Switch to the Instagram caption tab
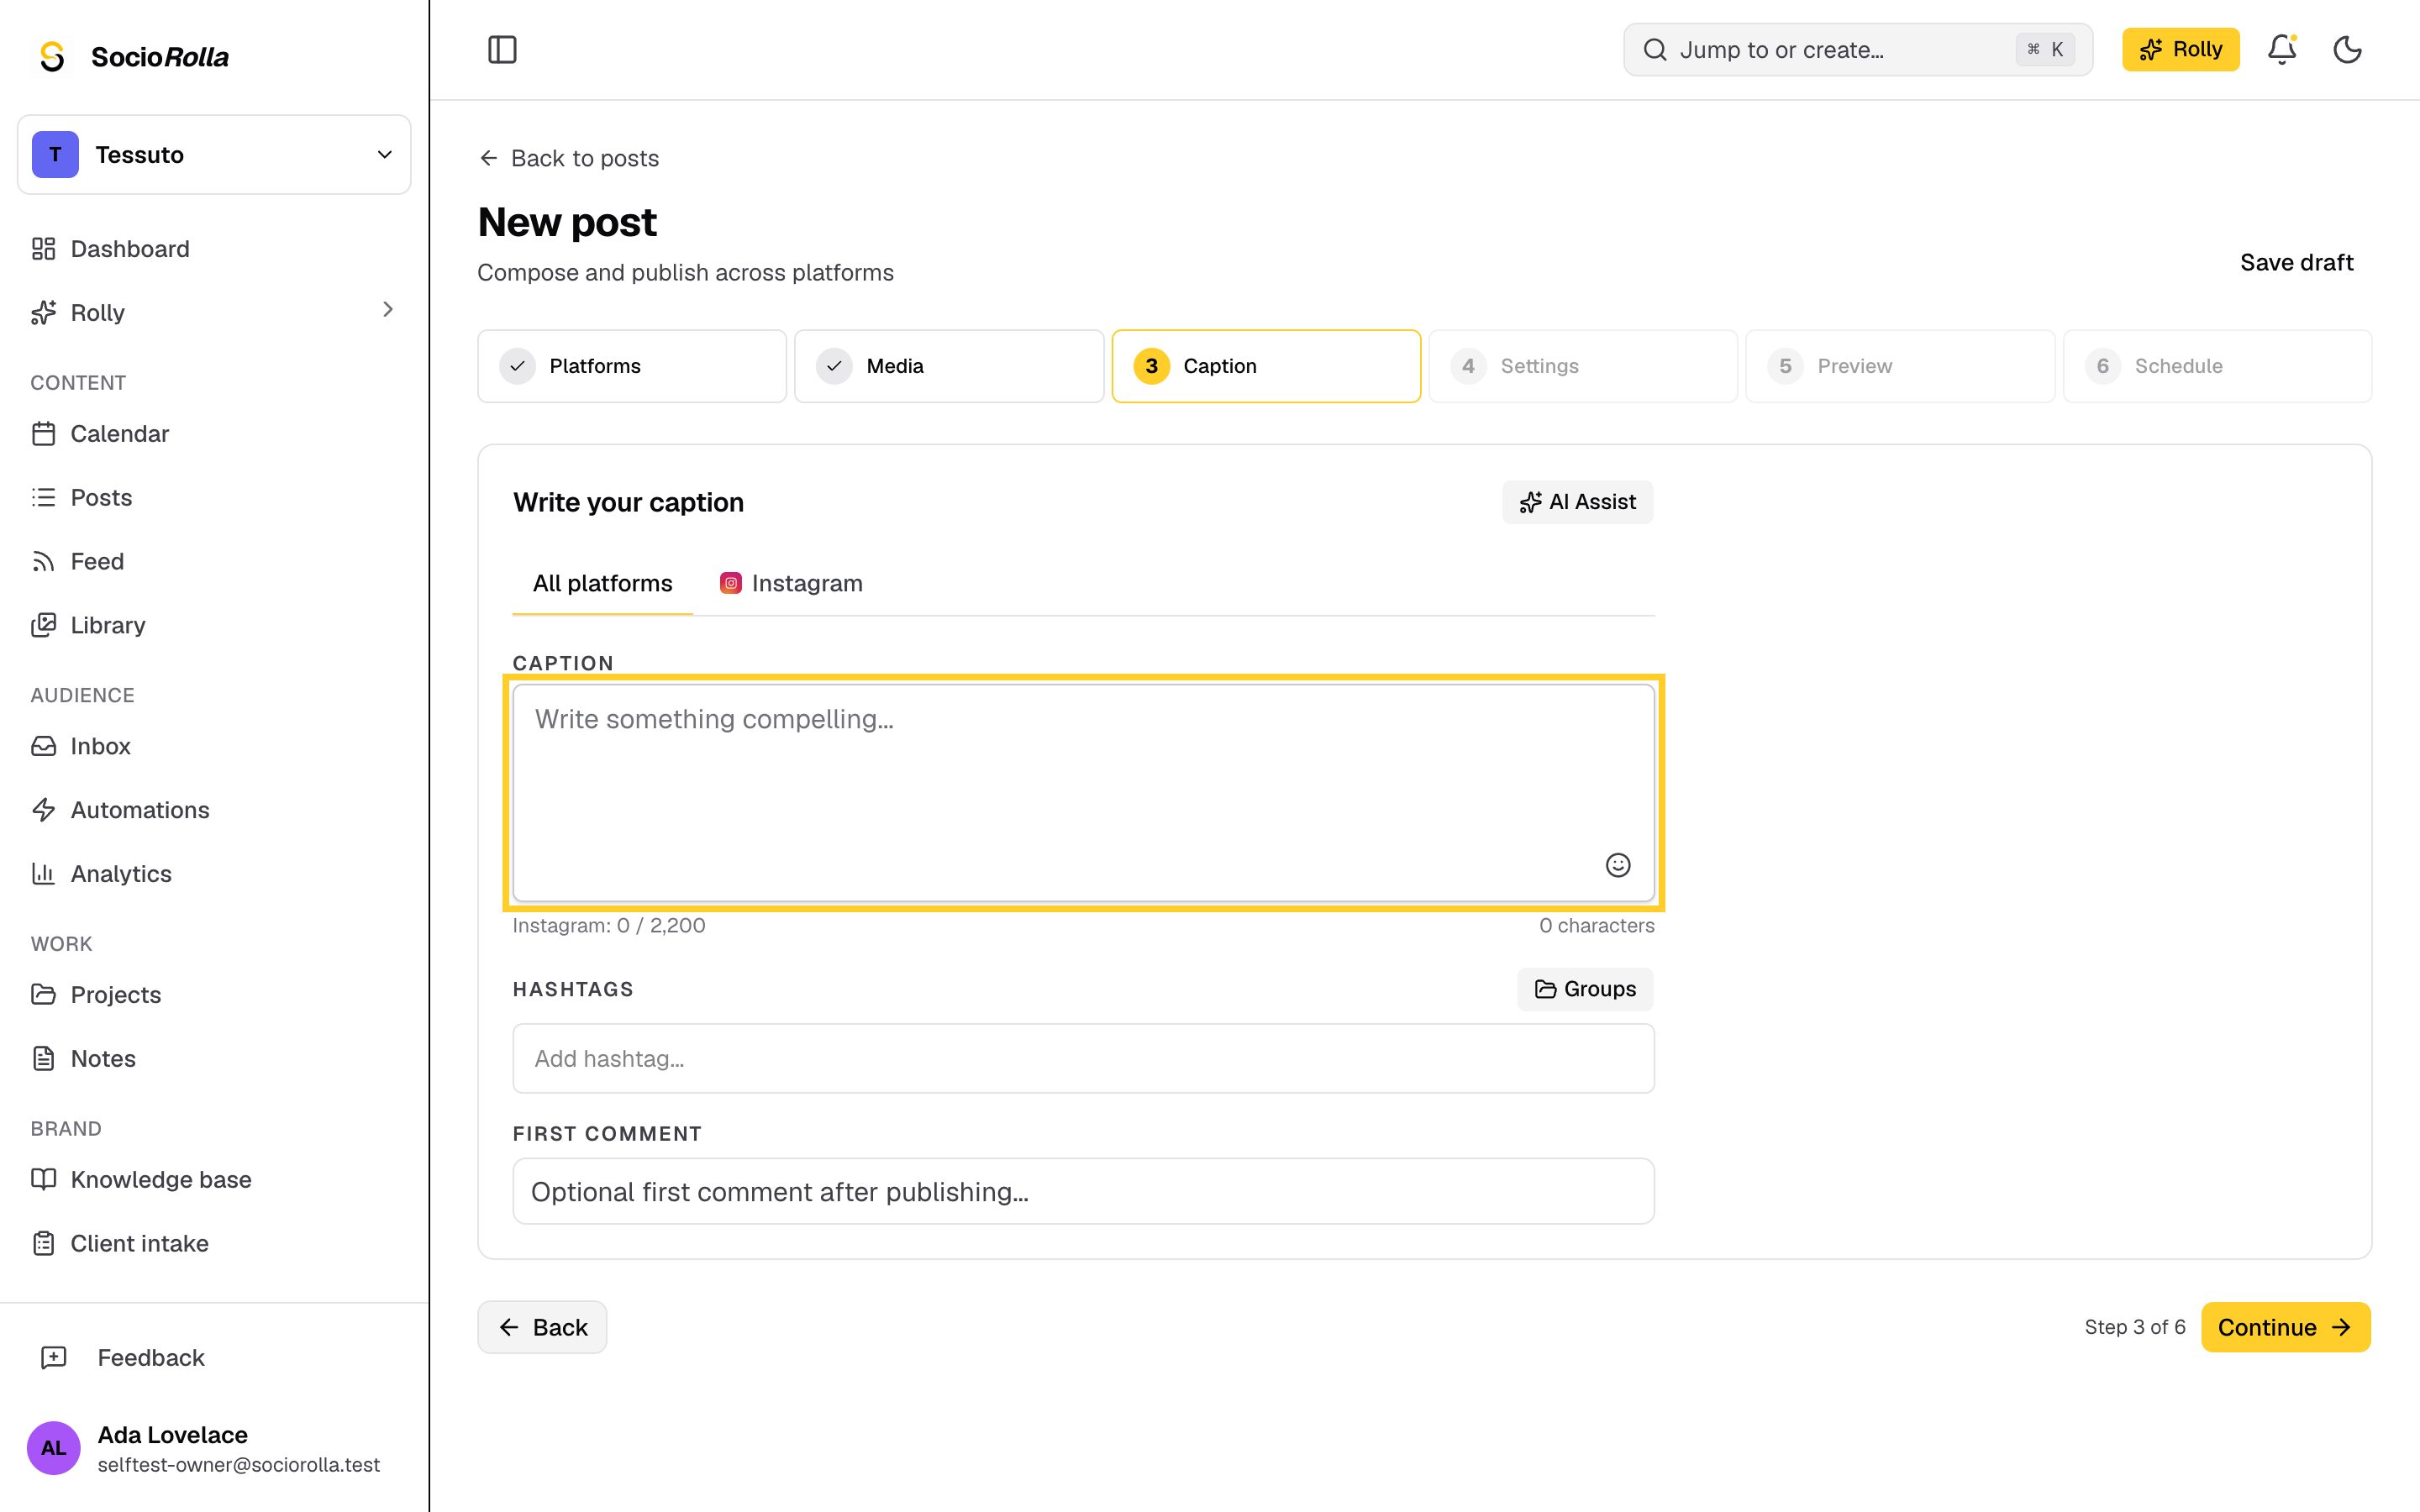Screen dimensions: 2420x1512 (x=791, y=583)
